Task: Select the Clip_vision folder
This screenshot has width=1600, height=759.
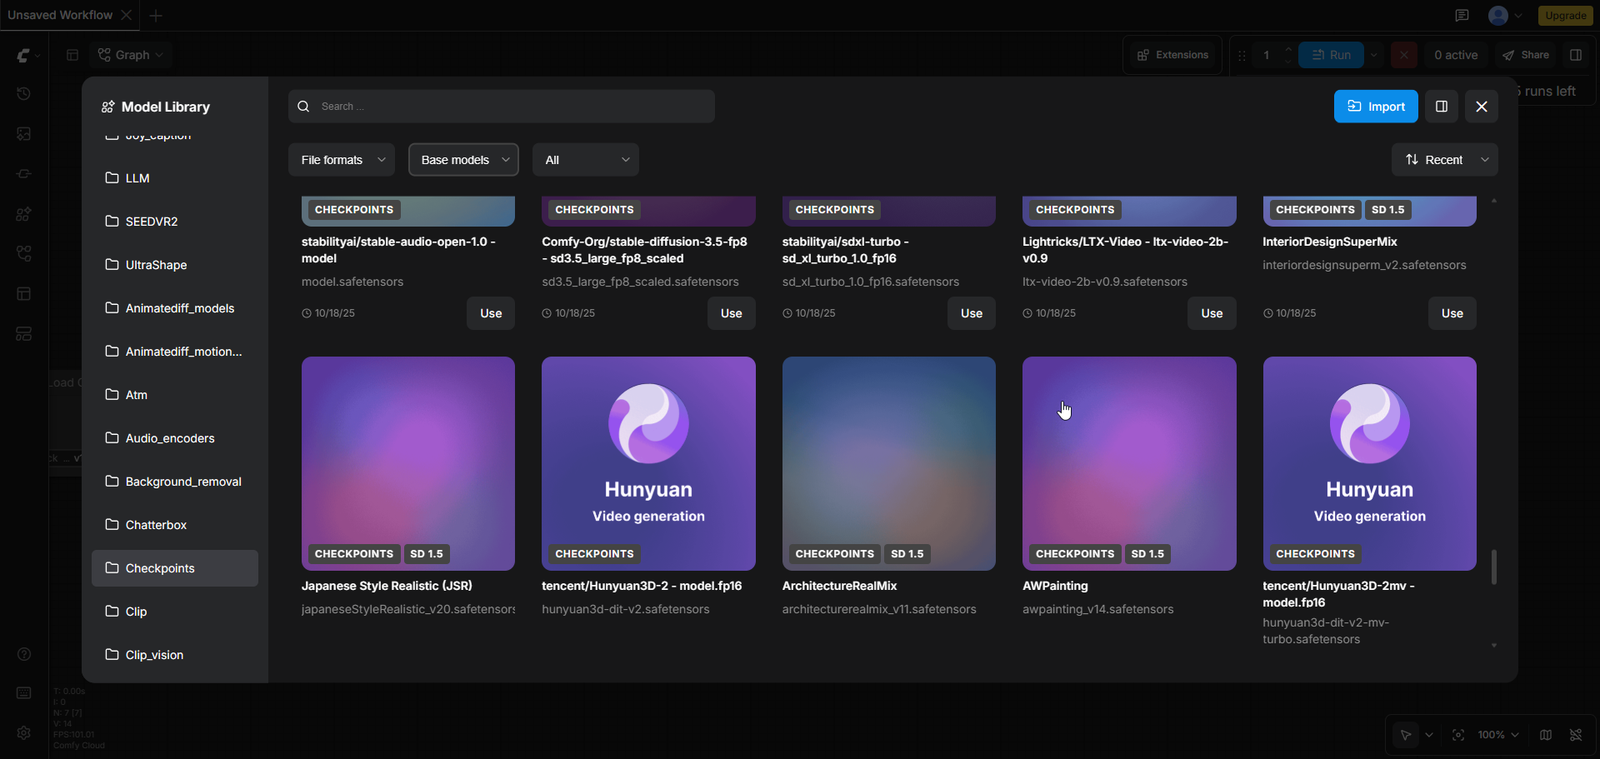Action: coord(175,655)
